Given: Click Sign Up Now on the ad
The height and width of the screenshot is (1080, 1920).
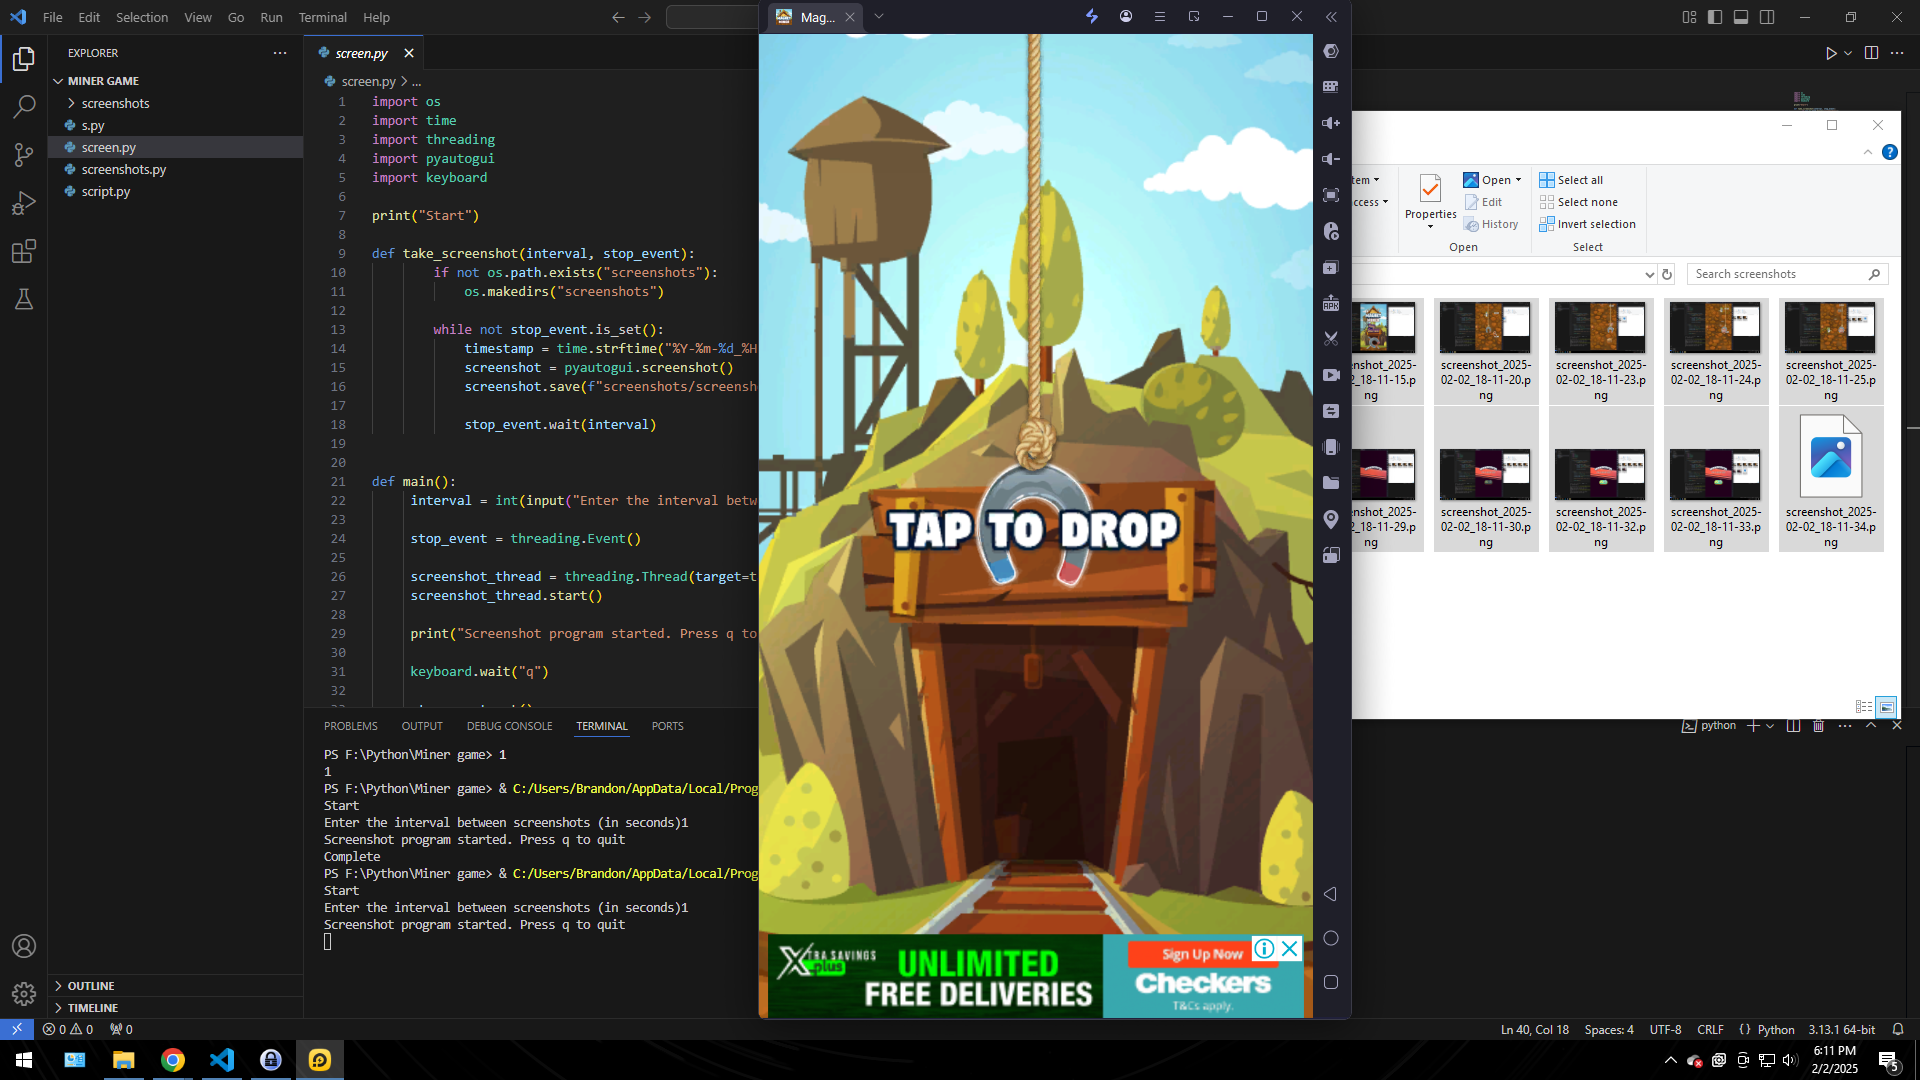Looking at the screenshot, I should pyautogui.click(x=1201, y=954).
